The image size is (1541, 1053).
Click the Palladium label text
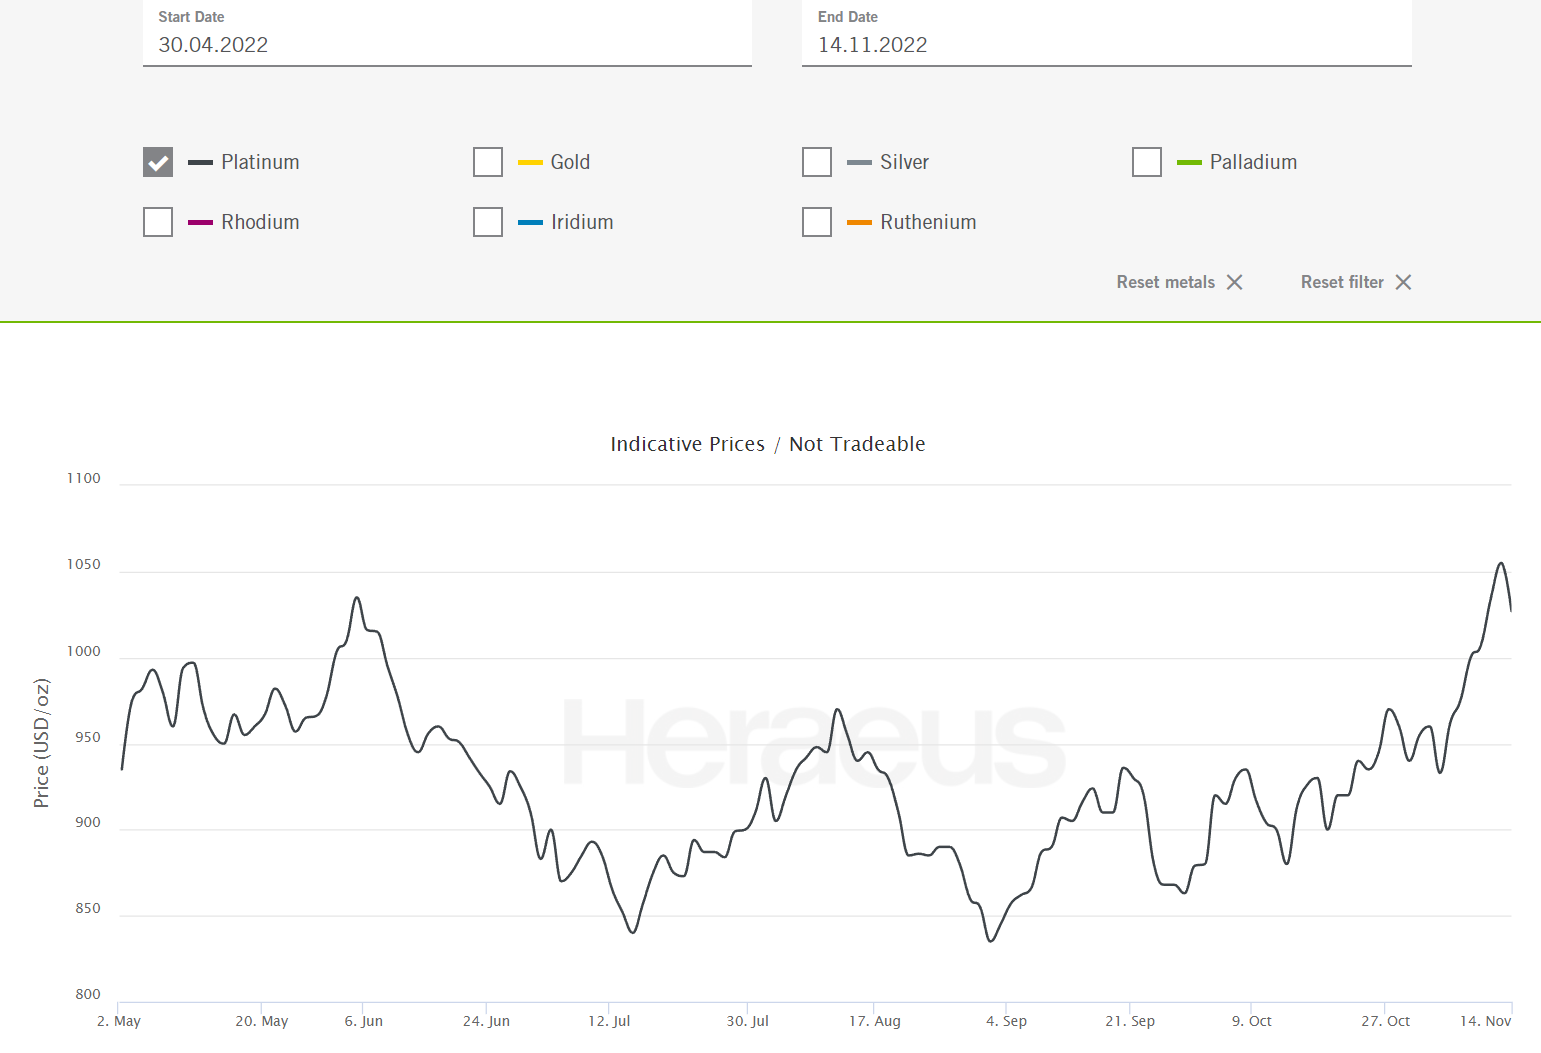[1253, 162]
